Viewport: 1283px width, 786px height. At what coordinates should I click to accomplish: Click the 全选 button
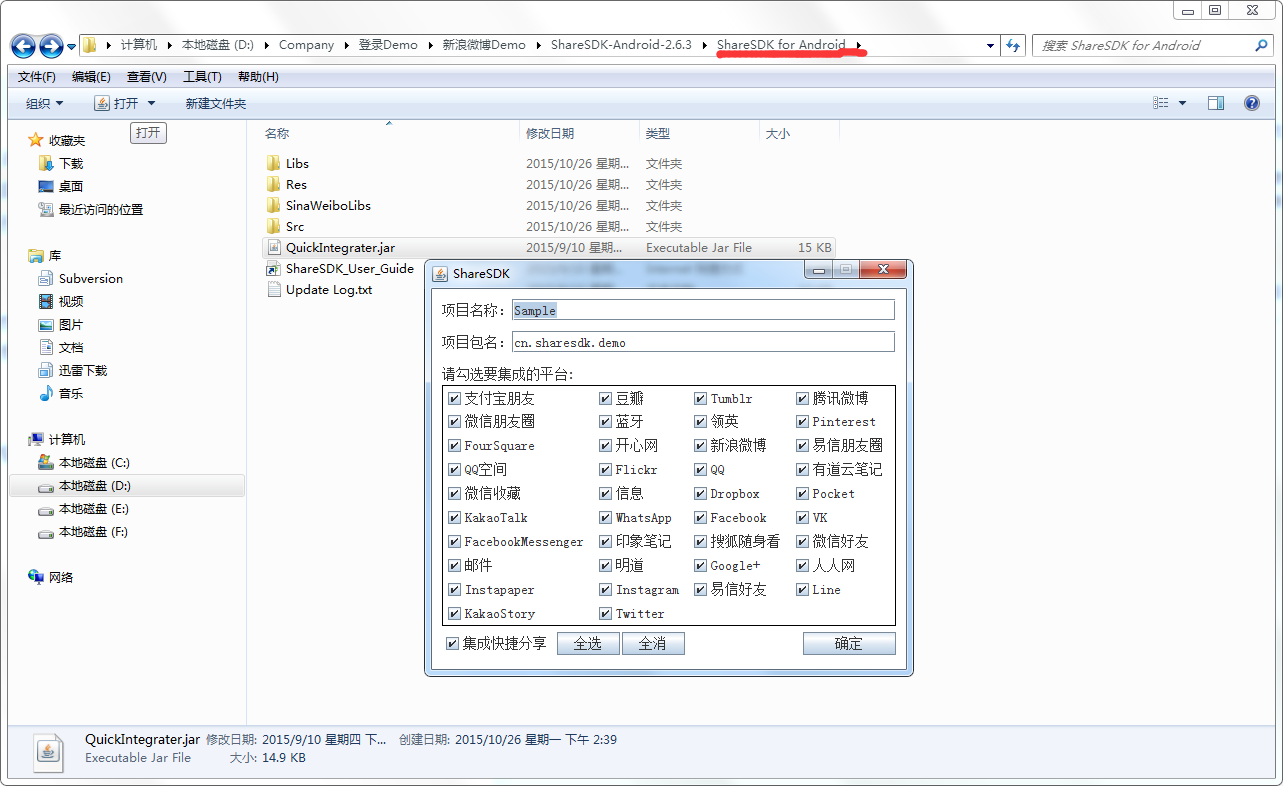click(x=588, y=643)
